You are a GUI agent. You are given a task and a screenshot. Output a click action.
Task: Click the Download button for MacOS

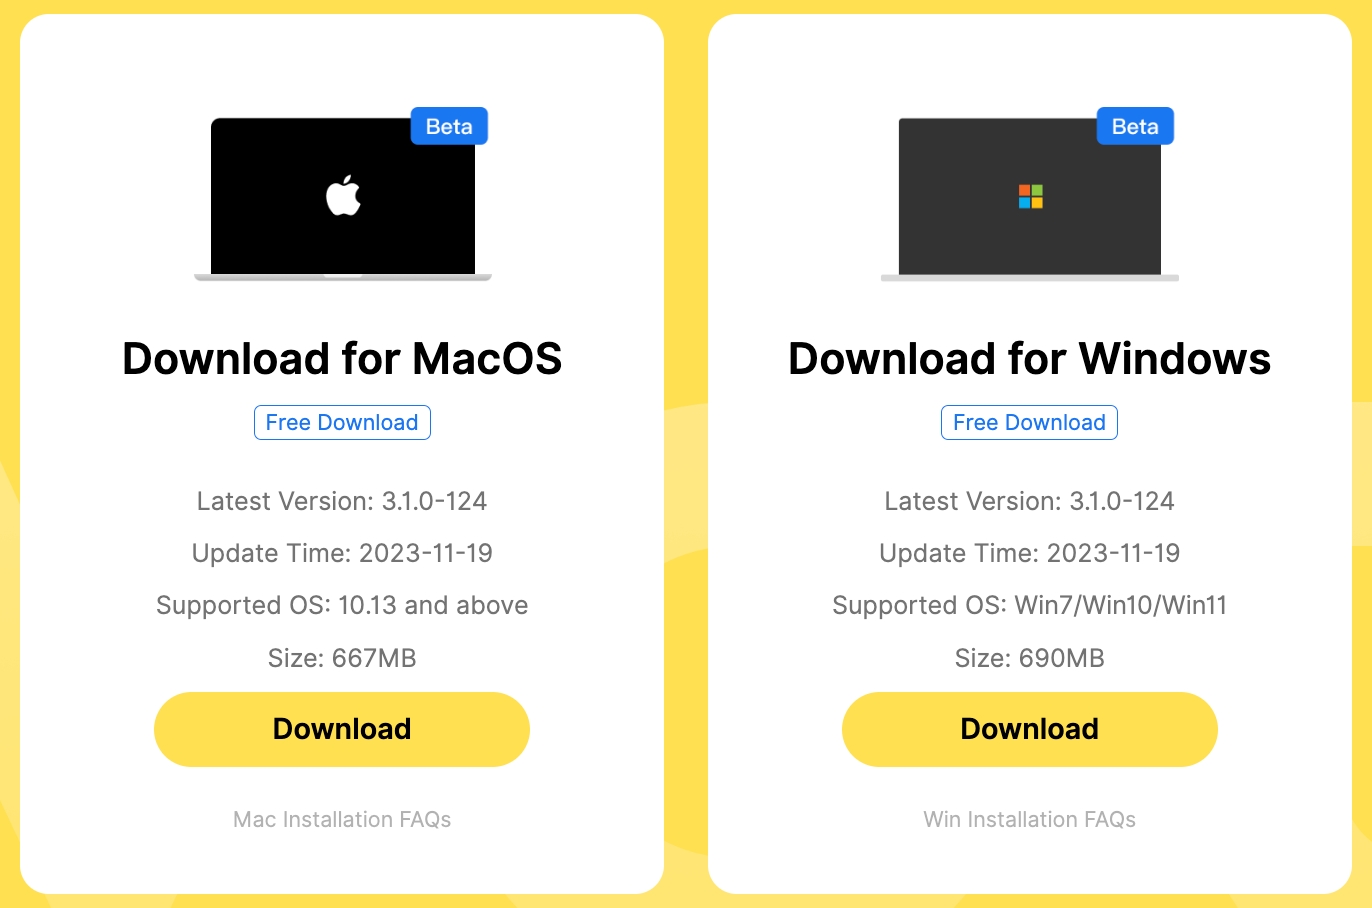[x=342, y=729]
